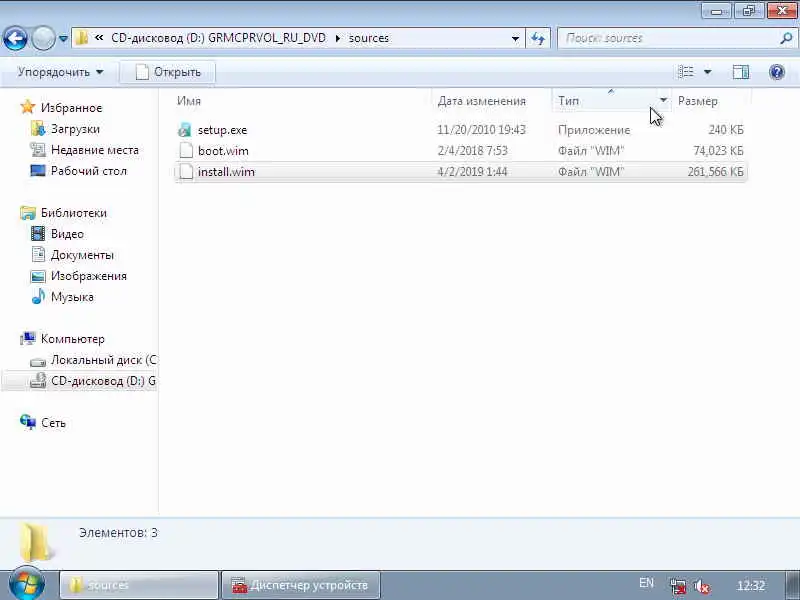The width and height of the screenshot is (800, 600).
Task: Click the Компьютер monitor icon
Action: [x=28, y=338]
